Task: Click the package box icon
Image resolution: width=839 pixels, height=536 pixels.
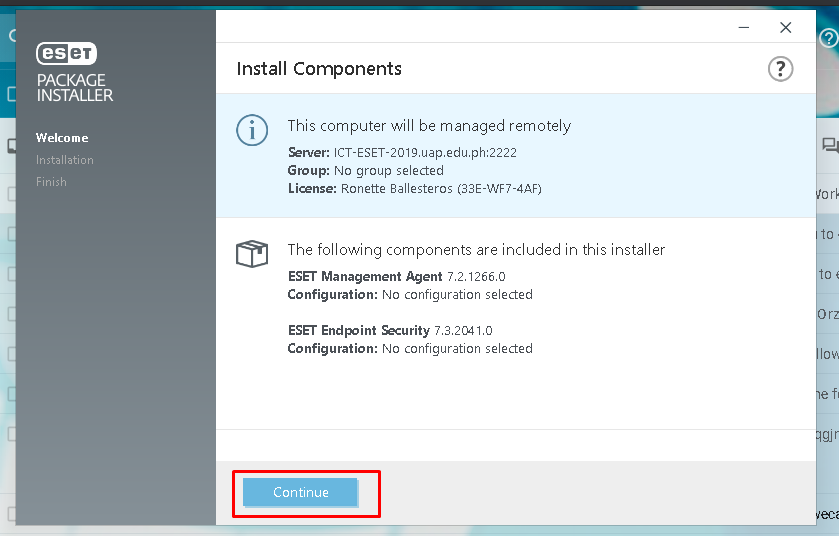Action: point(252,254)
